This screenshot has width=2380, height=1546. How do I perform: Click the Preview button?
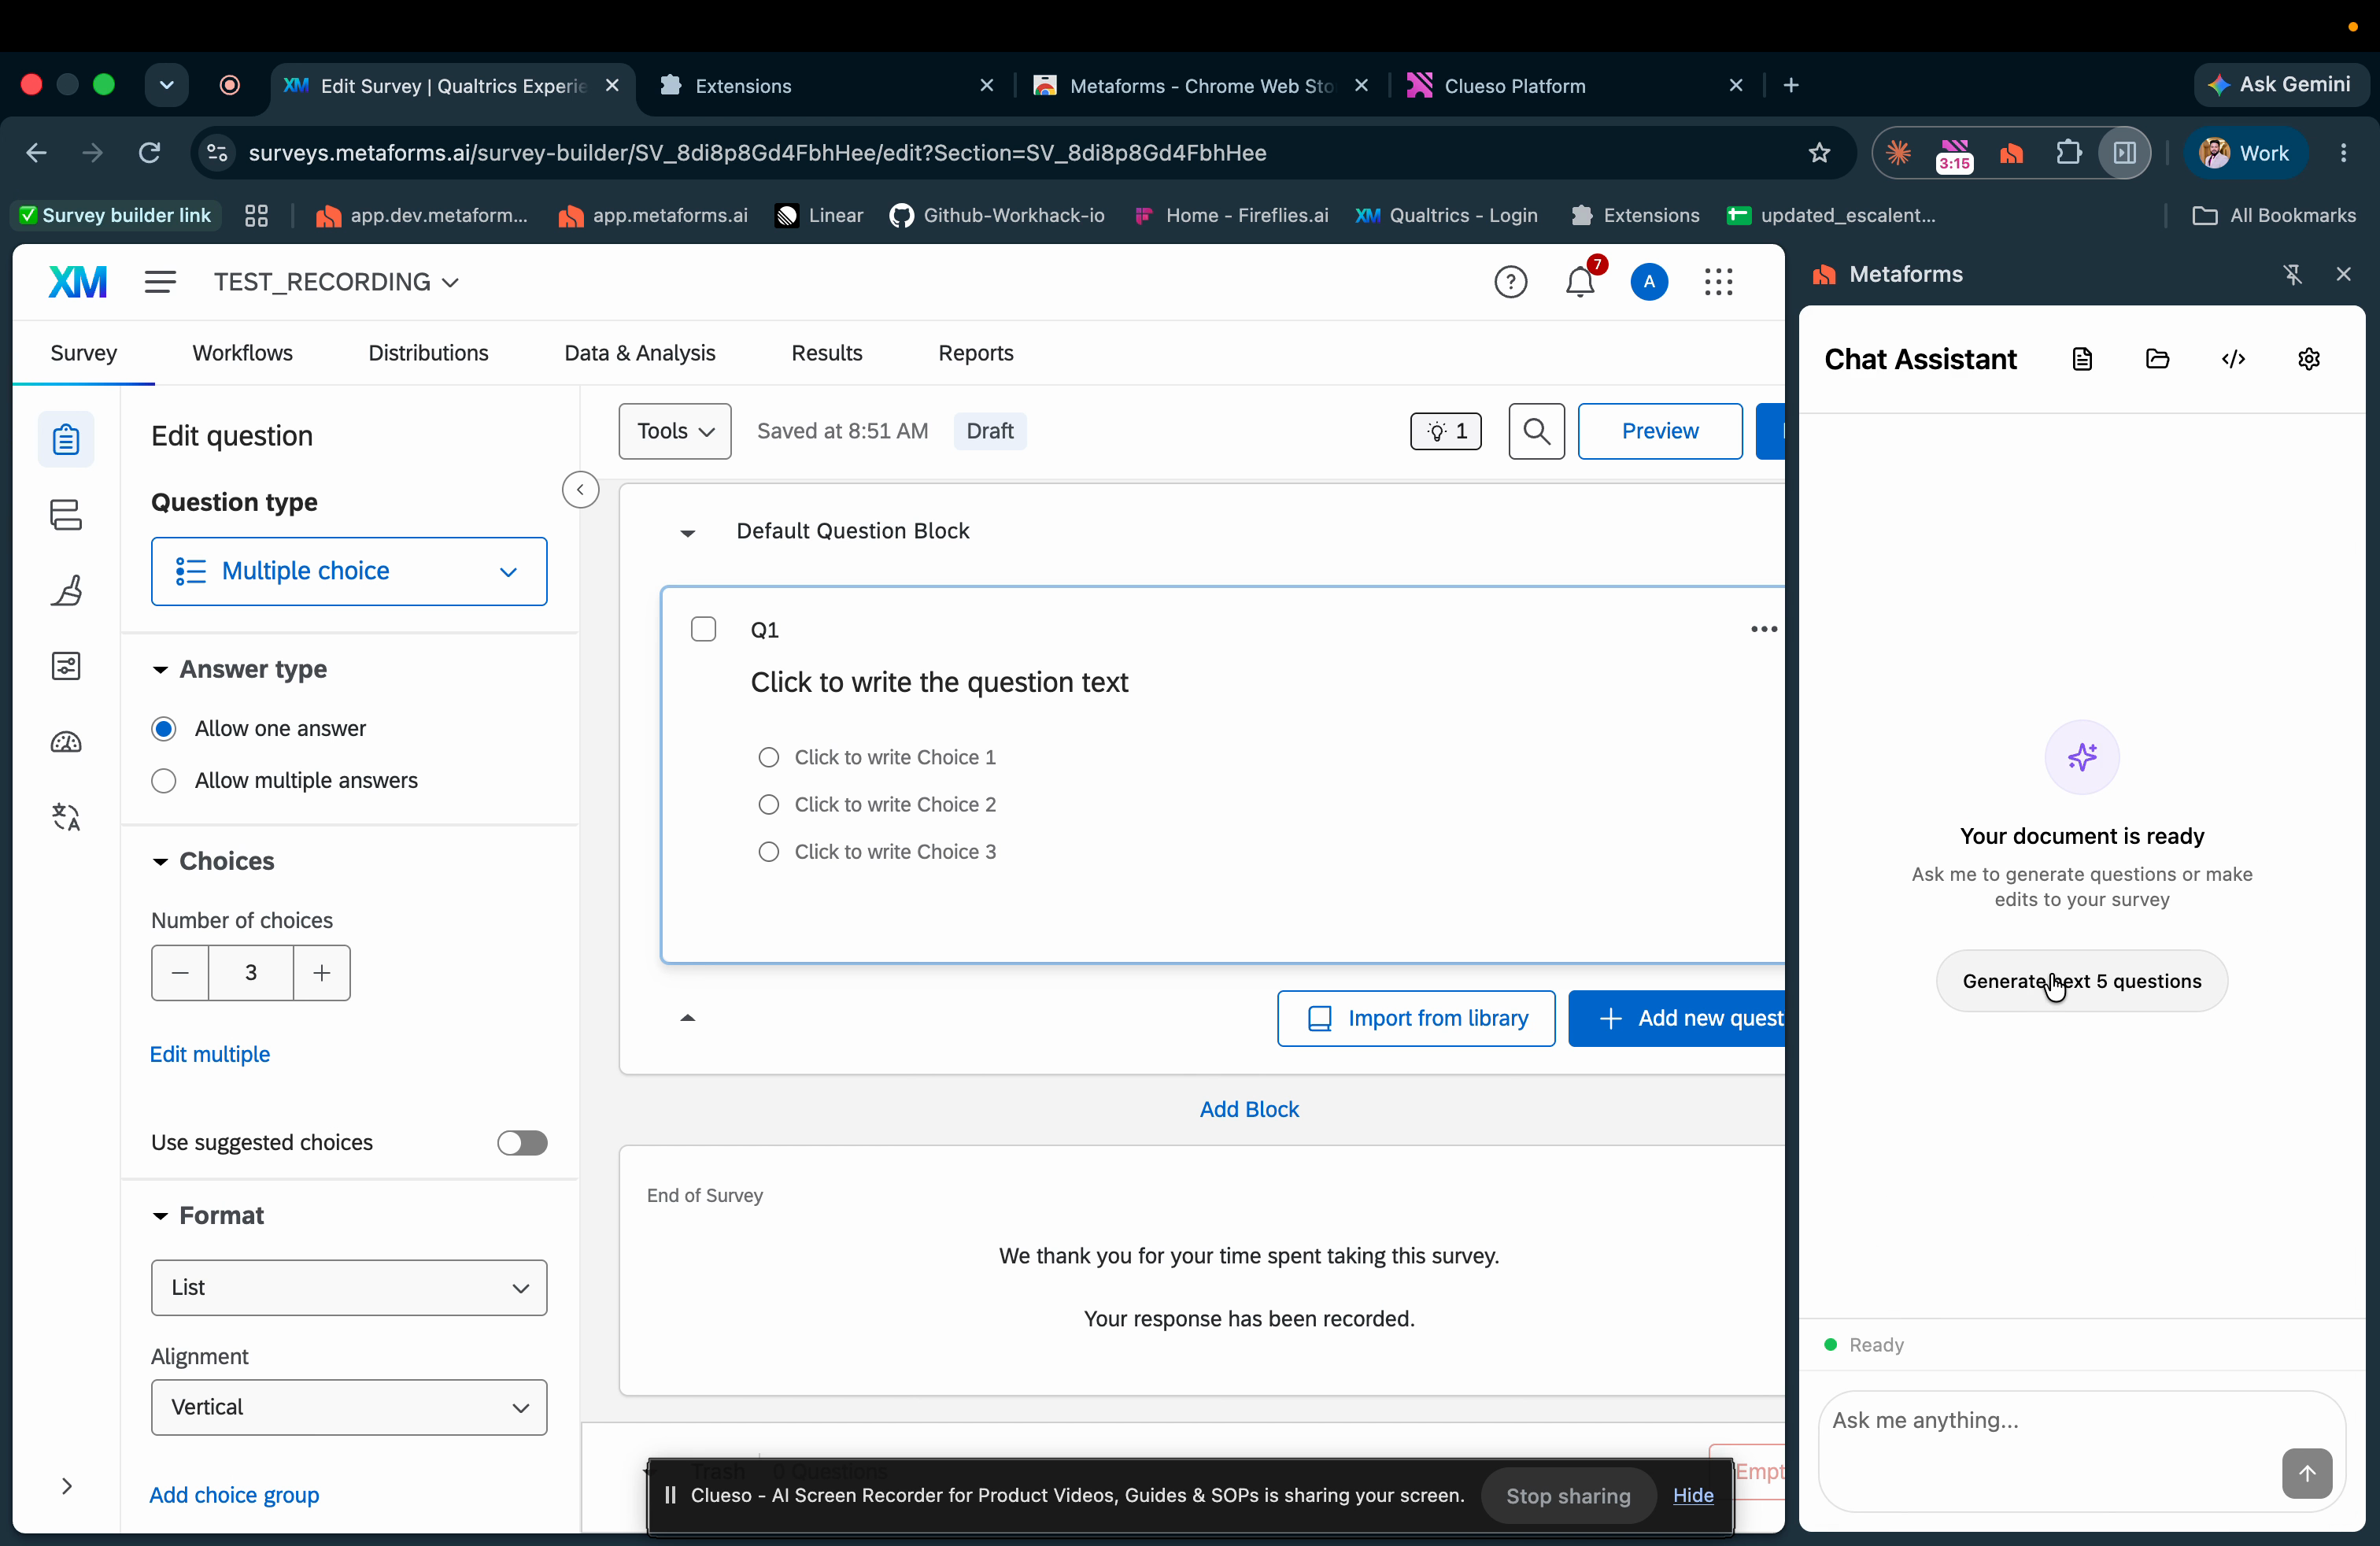1660,431
